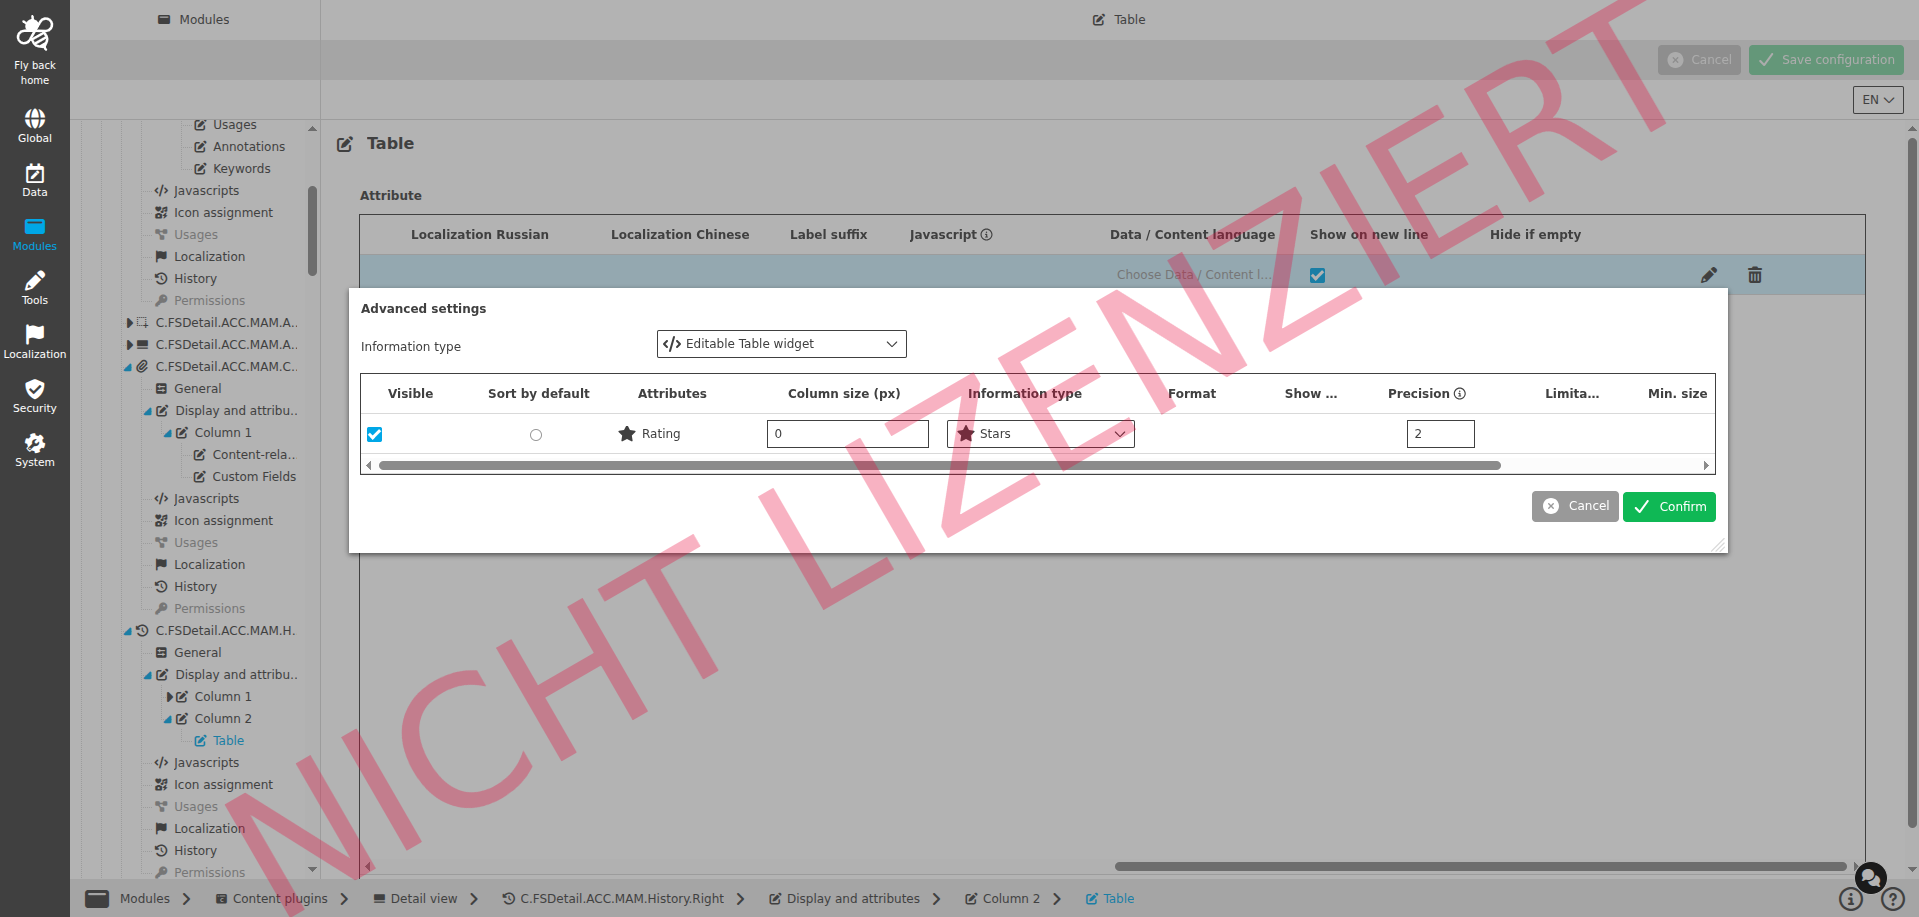Collapse the C.FSDetail.ACC.MAM.H. tree node
1919x917 pixels.
[x=128, y=631]
